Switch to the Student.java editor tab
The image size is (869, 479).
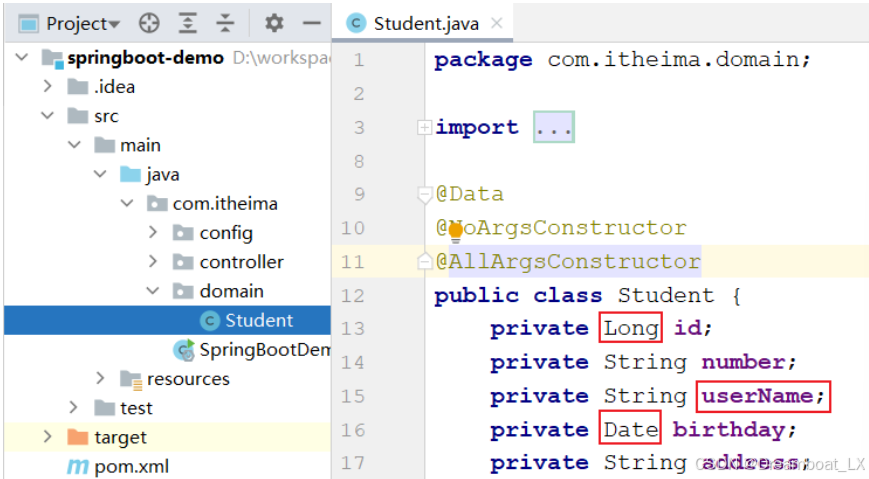422,23
